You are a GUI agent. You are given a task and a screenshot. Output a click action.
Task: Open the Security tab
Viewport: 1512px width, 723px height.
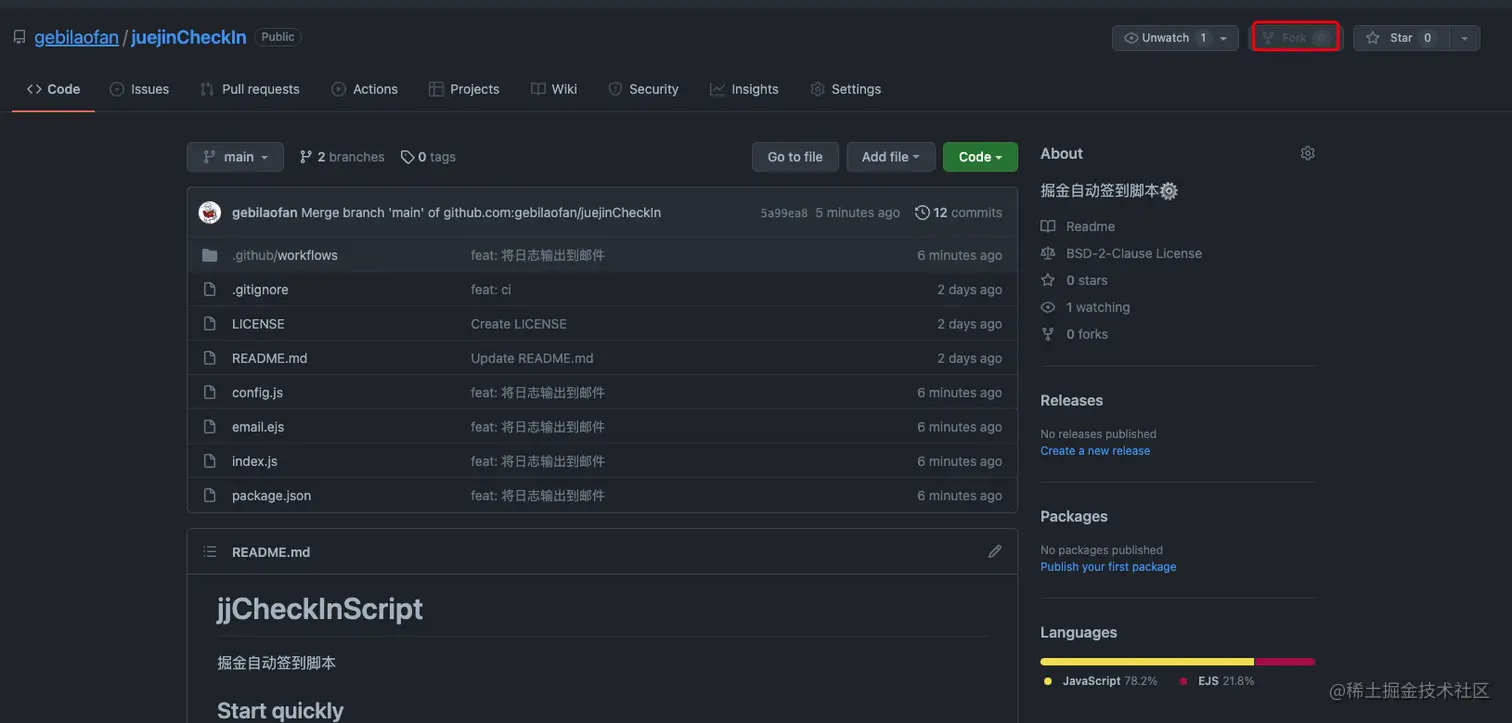click(x=643, y=89)
